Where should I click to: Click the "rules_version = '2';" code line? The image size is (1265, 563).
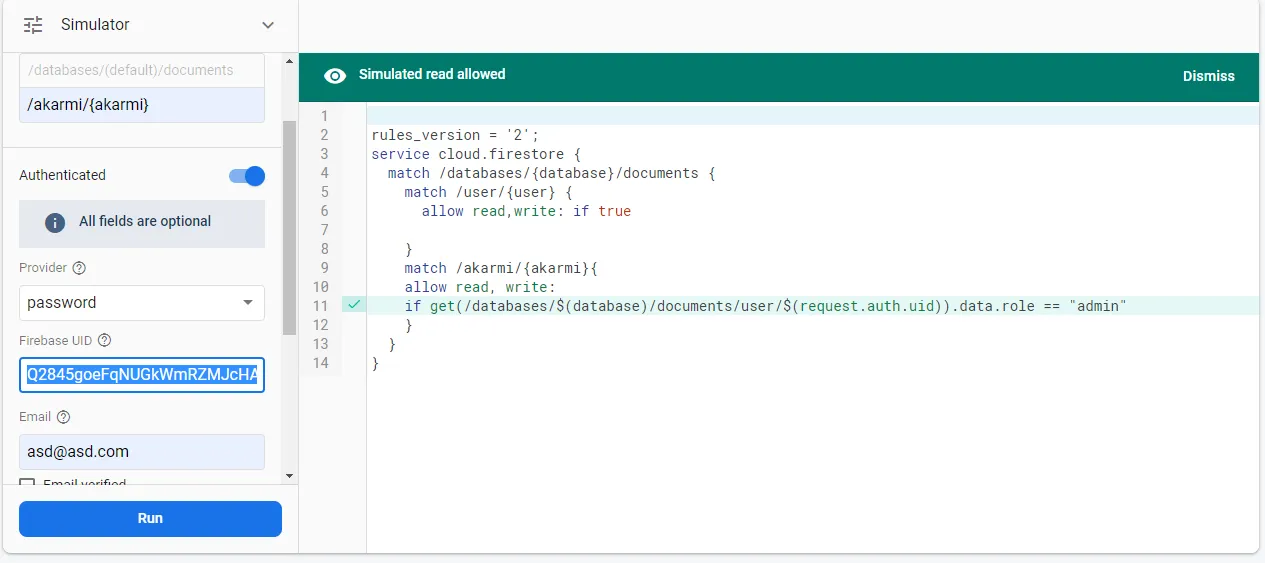(x=455, y=135)
